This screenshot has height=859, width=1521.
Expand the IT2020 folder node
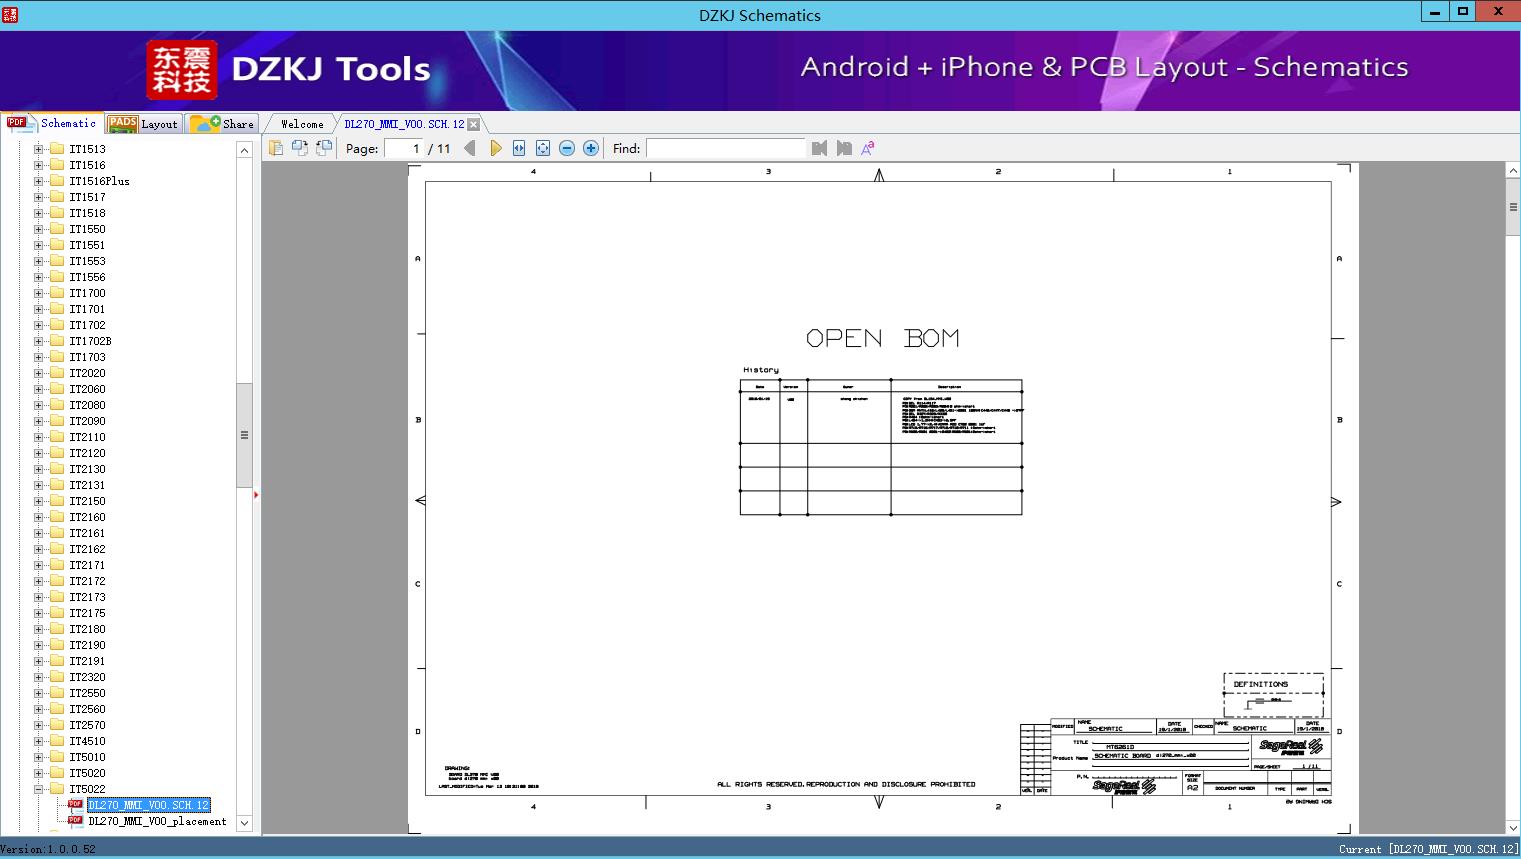38,373
